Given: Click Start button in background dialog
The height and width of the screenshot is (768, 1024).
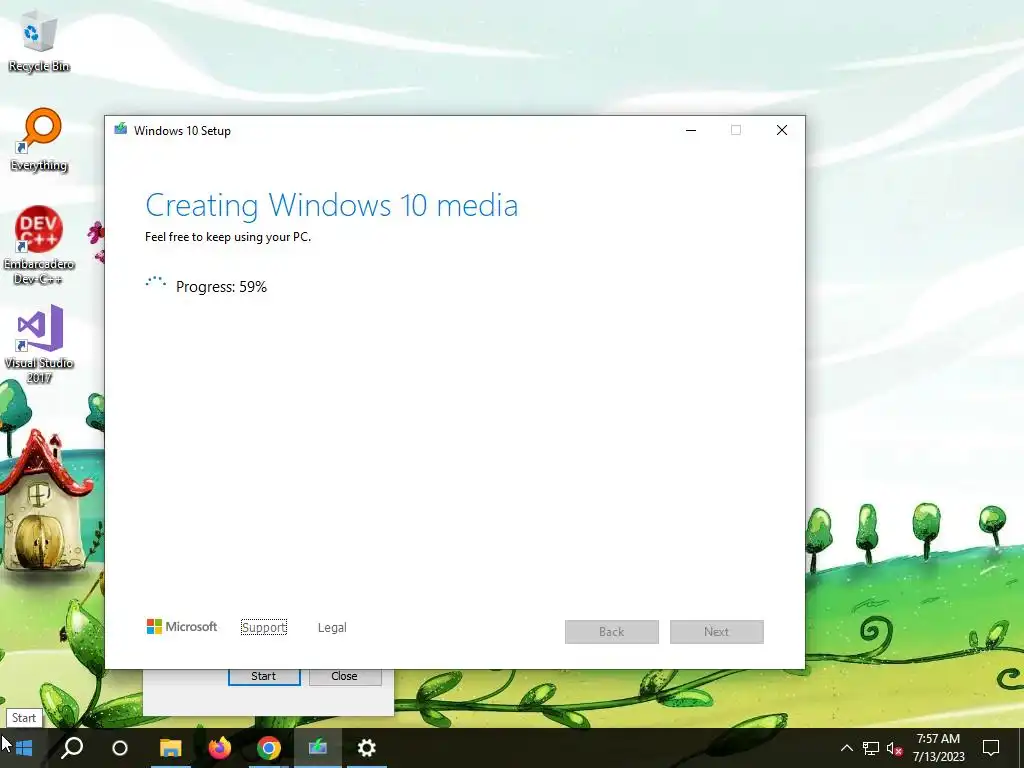Looking at the screenshot, I should tap(264, 677).
